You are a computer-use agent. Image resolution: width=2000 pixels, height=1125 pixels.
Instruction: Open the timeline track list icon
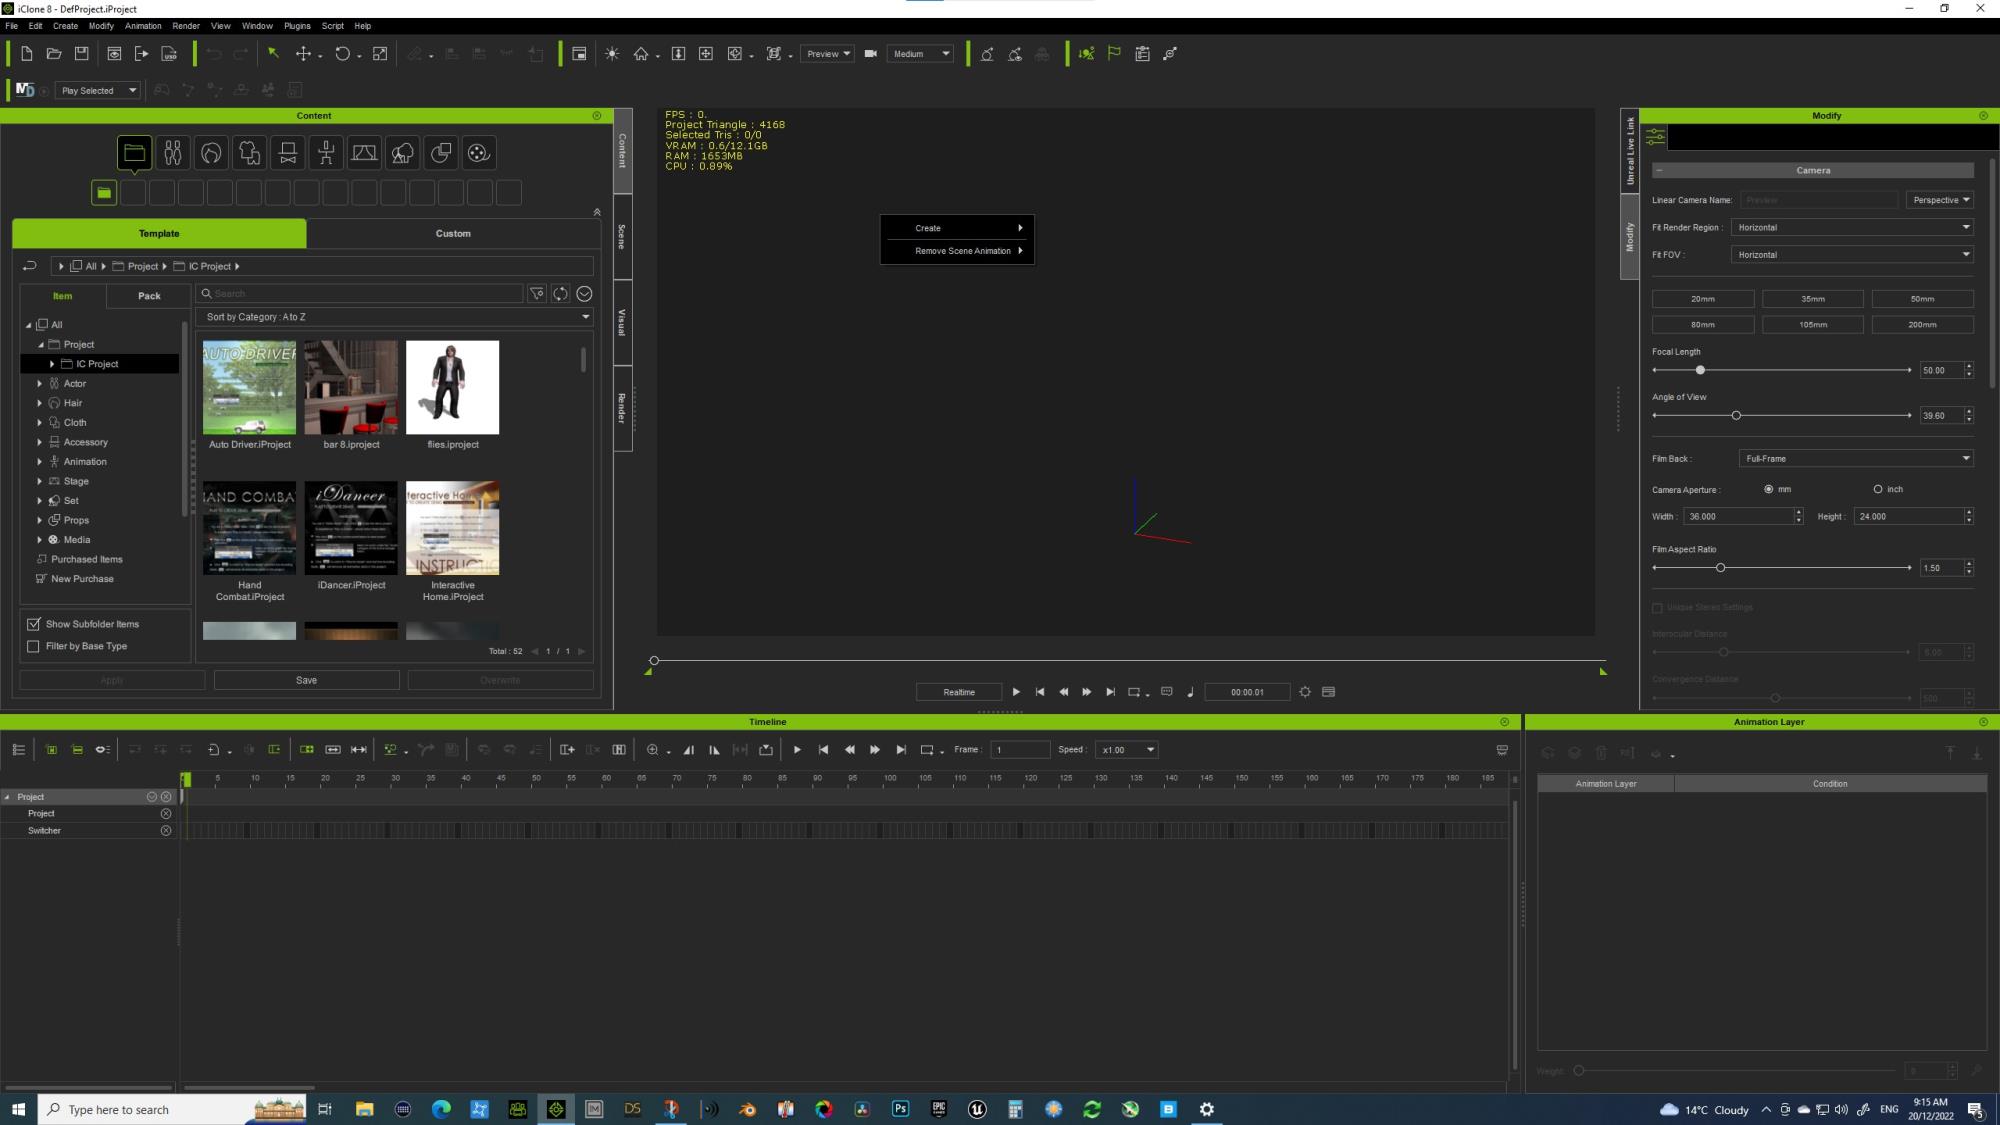18,750
